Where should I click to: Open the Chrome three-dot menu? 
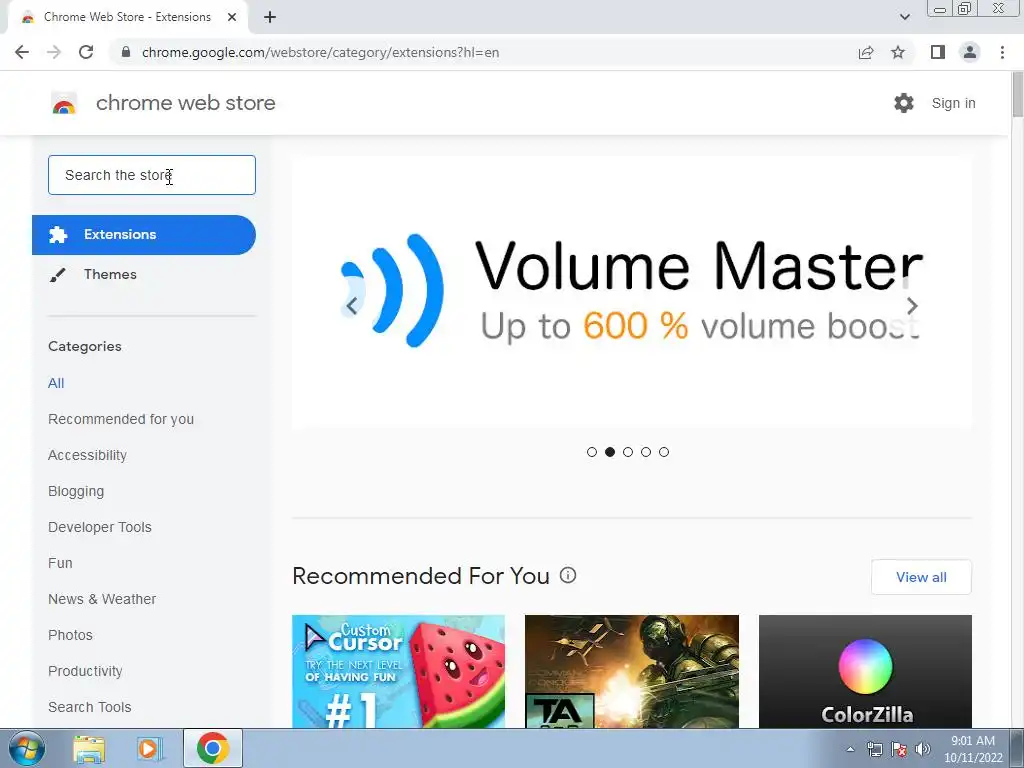click(x=1002, y=52)
